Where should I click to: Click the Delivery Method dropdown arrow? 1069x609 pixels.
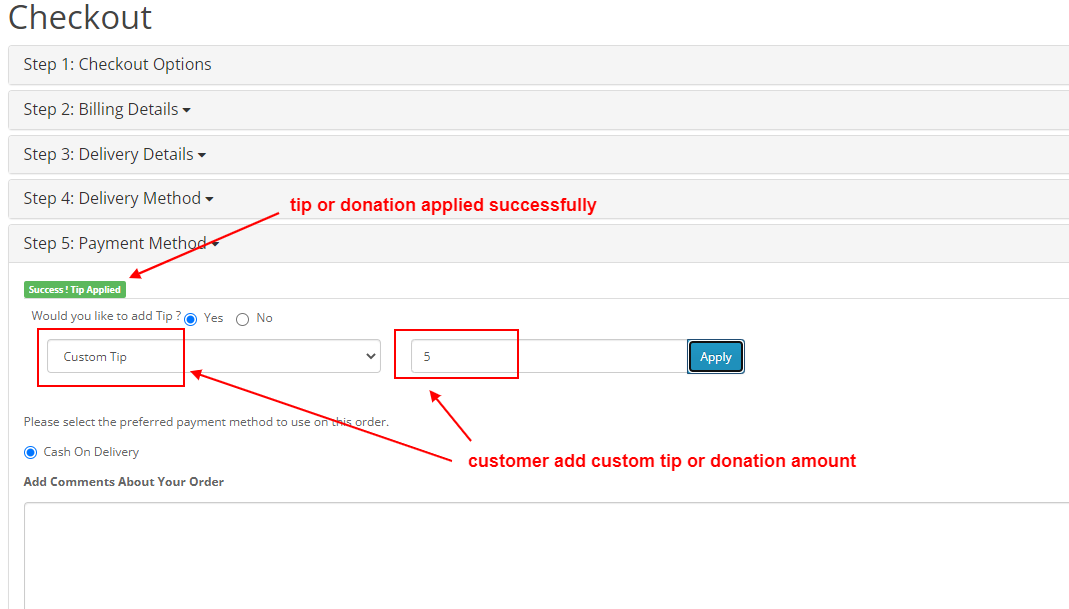coord(209,199)
